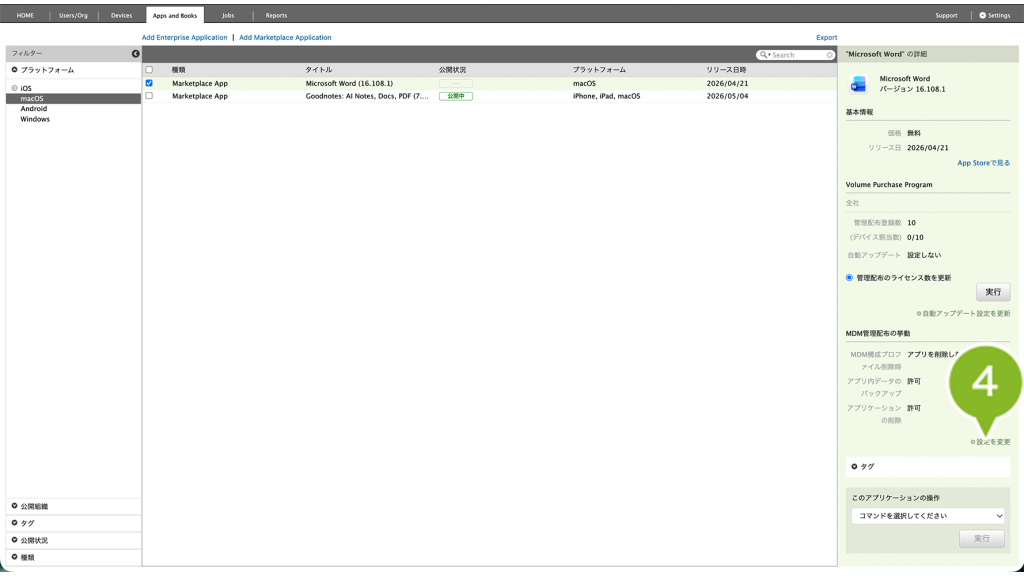Sort by the タイトル column header
The height and width of the screenshot is (576, 1024).
[319, 70]
